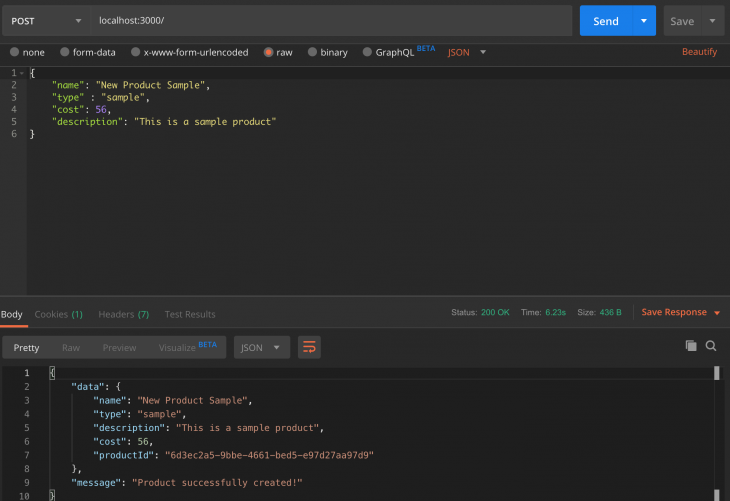
Task: Send the request with the blue Send button
Action: 606,21
